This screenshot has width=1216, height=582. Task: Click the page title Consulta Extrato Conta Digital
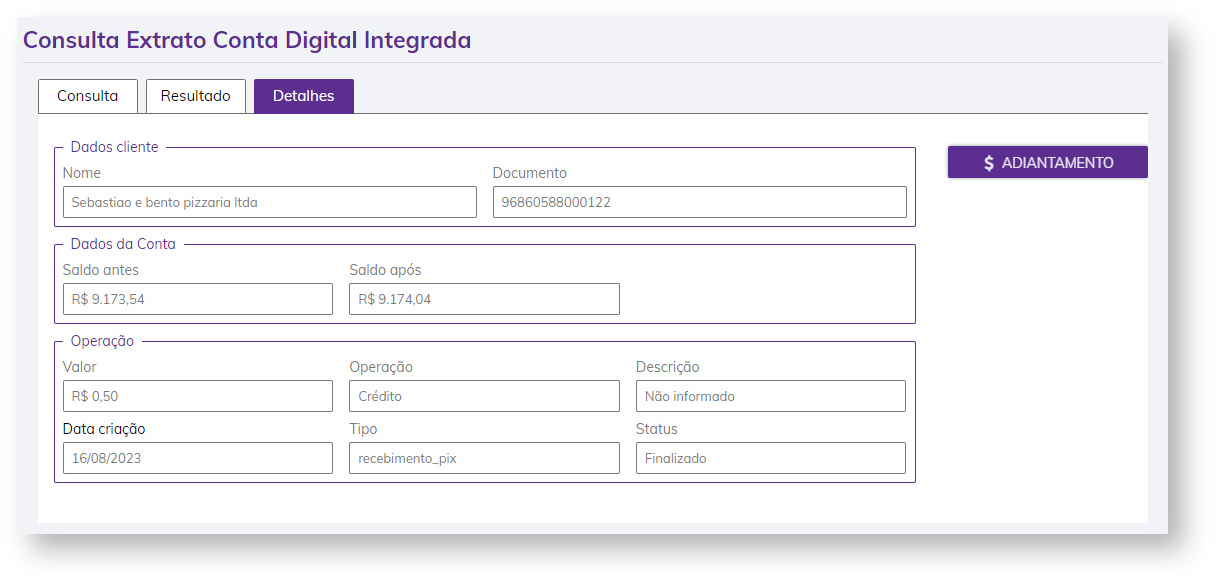coord(247,40)
